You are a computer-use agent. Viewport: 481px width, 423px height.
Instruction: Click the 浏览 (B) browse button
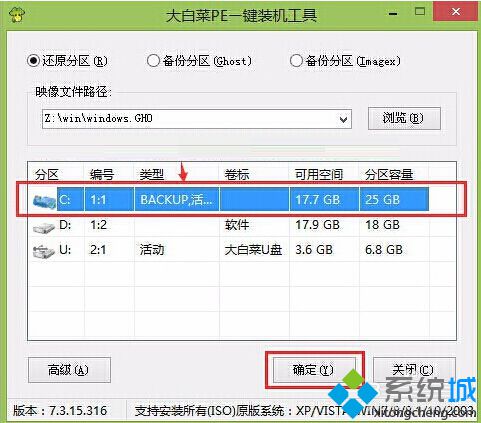(404, 118)
